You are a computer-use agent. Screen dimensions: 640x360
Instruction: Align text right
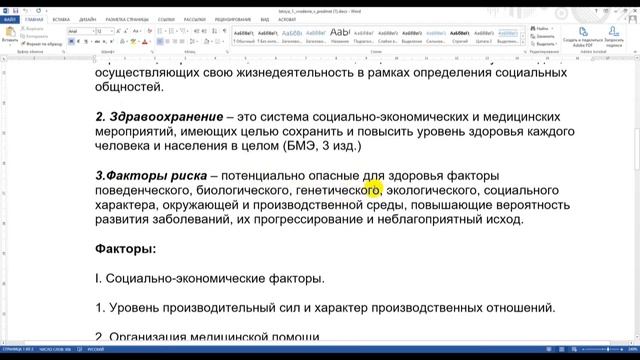pyautogui.click(x=175, y=42)
